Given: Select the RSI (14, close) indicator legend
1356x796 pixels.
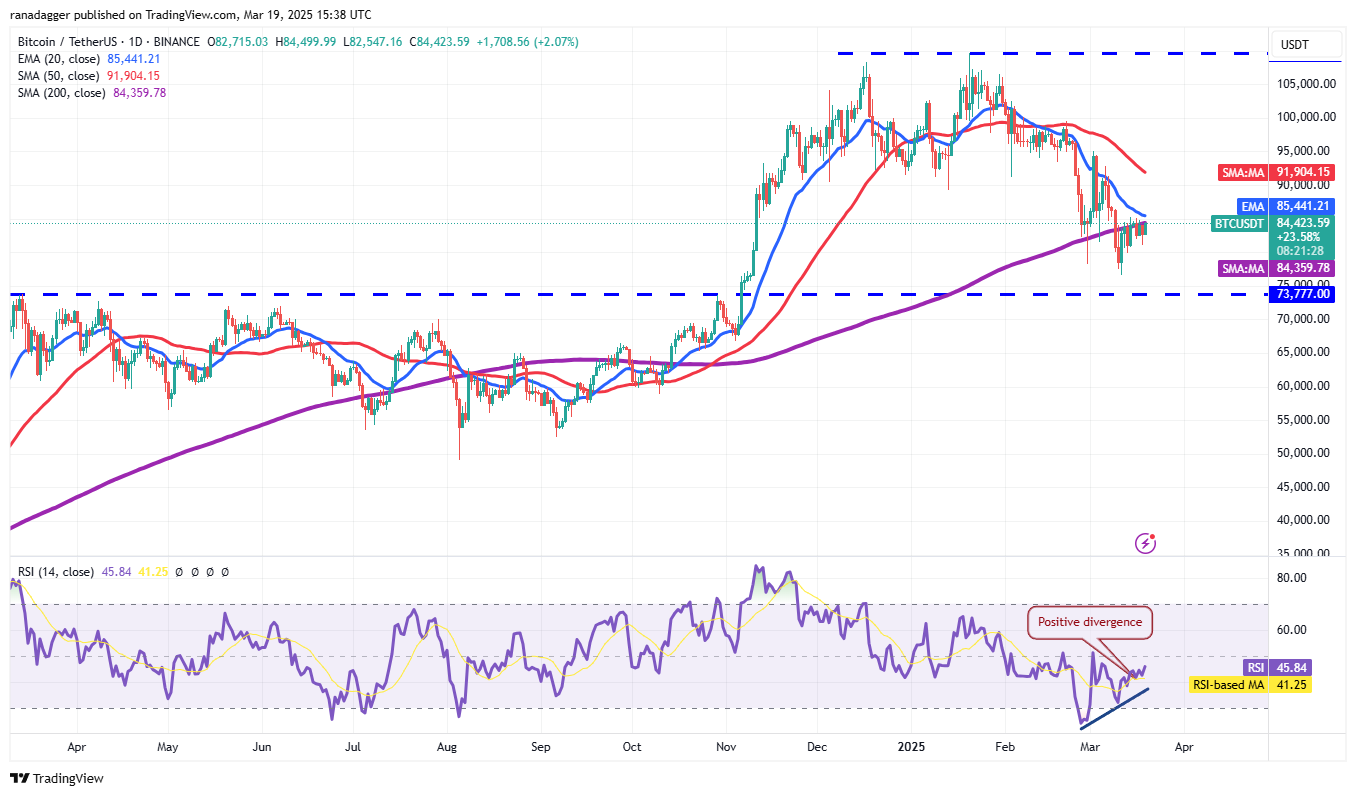Looking at the screenshot, I should pyautogui.click(x=55, y=572).
